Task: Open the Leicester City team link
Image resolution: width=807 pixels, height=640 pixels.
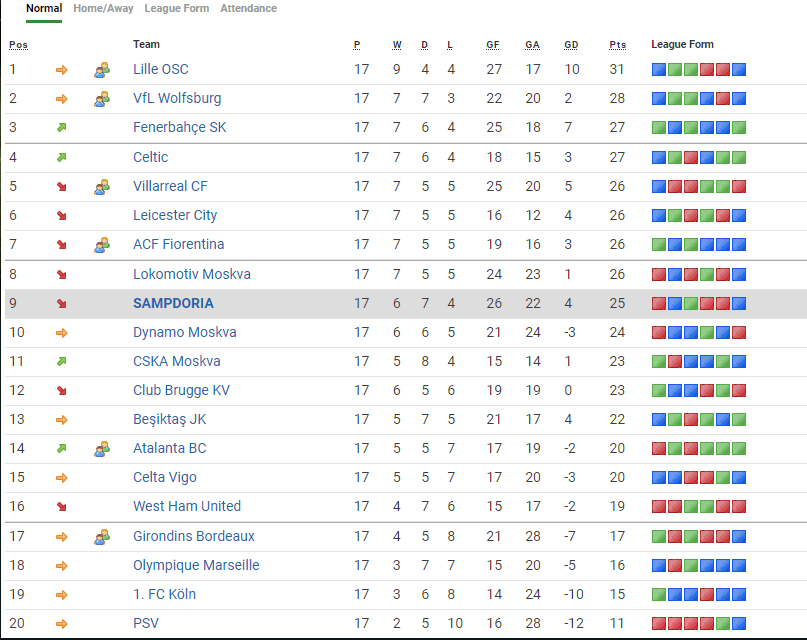Action: coord(175,215)
